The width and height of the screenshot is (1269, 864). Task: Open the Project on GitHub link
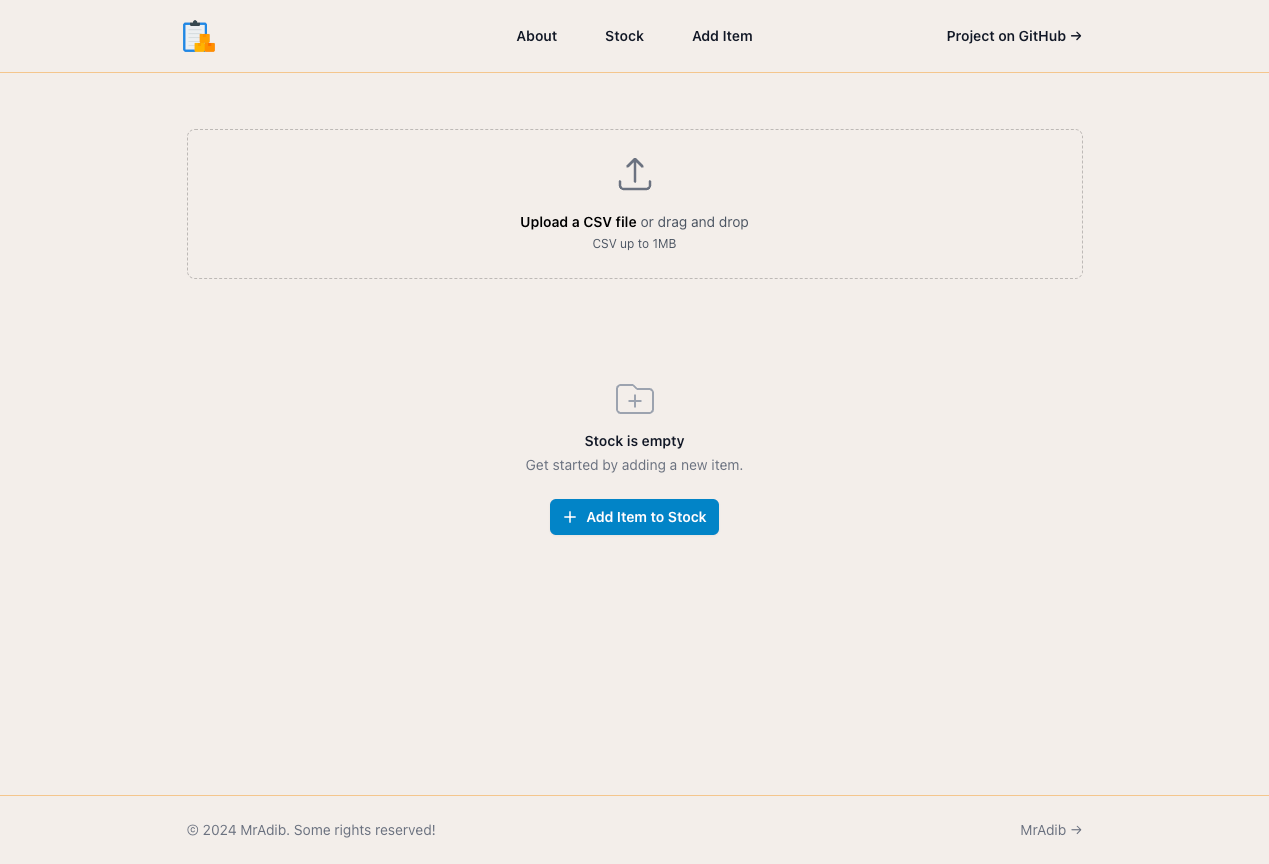1005,36
